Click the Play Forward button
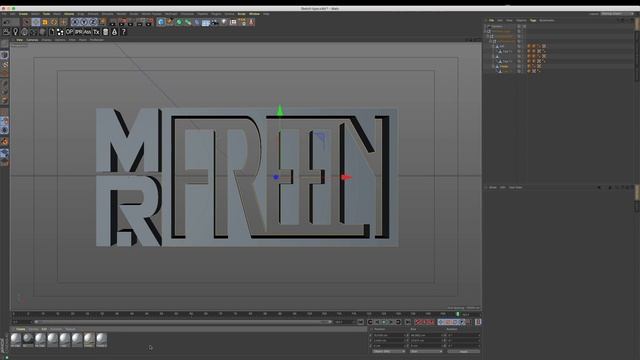Viewport: 640px width, 360px height. point(384,322)
